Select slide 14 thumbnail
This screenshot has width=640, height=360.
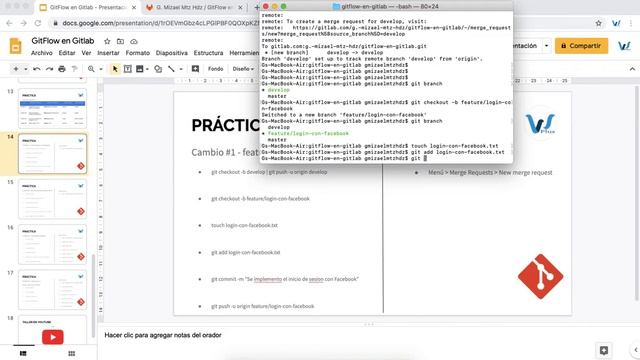[x=52, y=153]
